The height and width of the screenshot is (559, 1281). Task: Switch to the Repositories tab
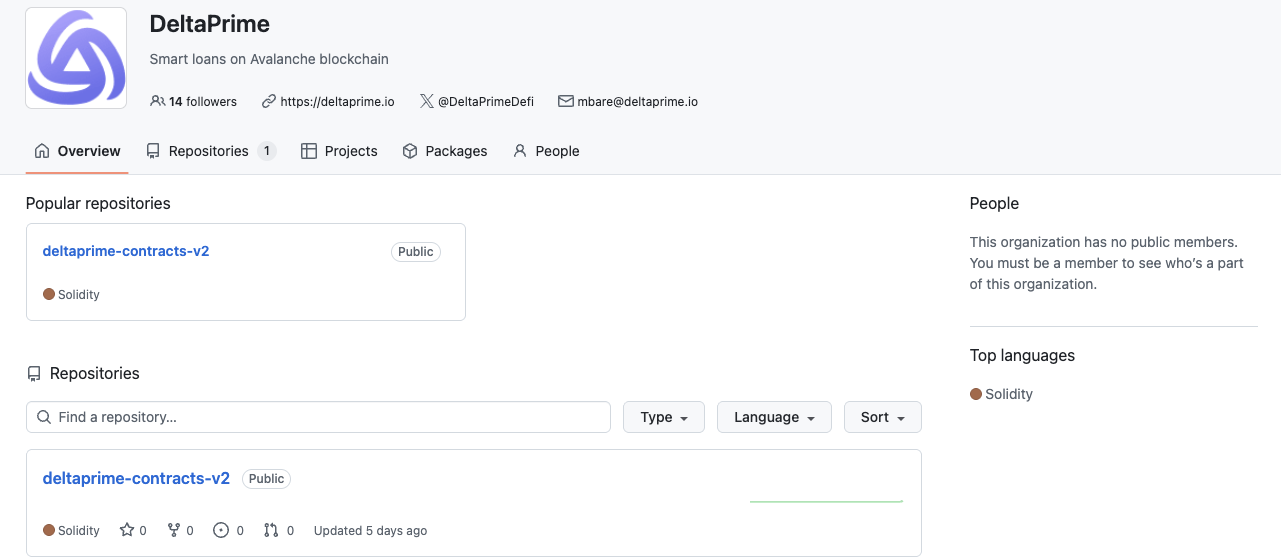tap(210, 151)
